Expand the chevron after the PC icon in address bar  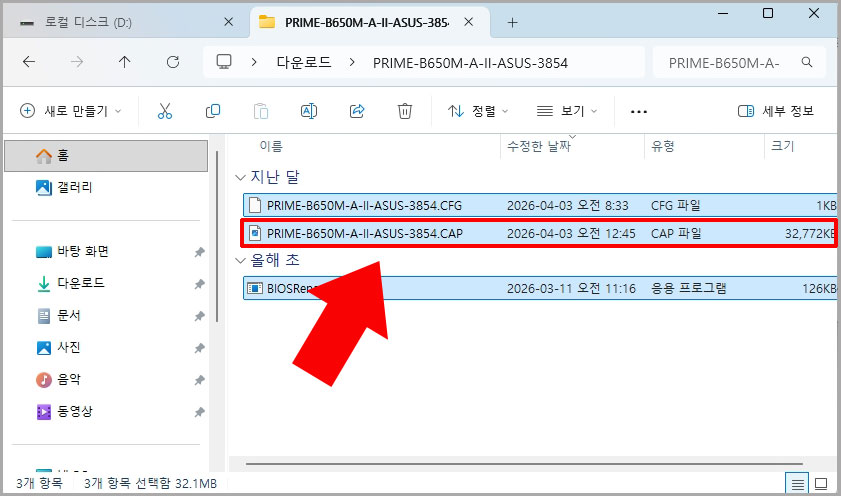(x=254, y=62)
